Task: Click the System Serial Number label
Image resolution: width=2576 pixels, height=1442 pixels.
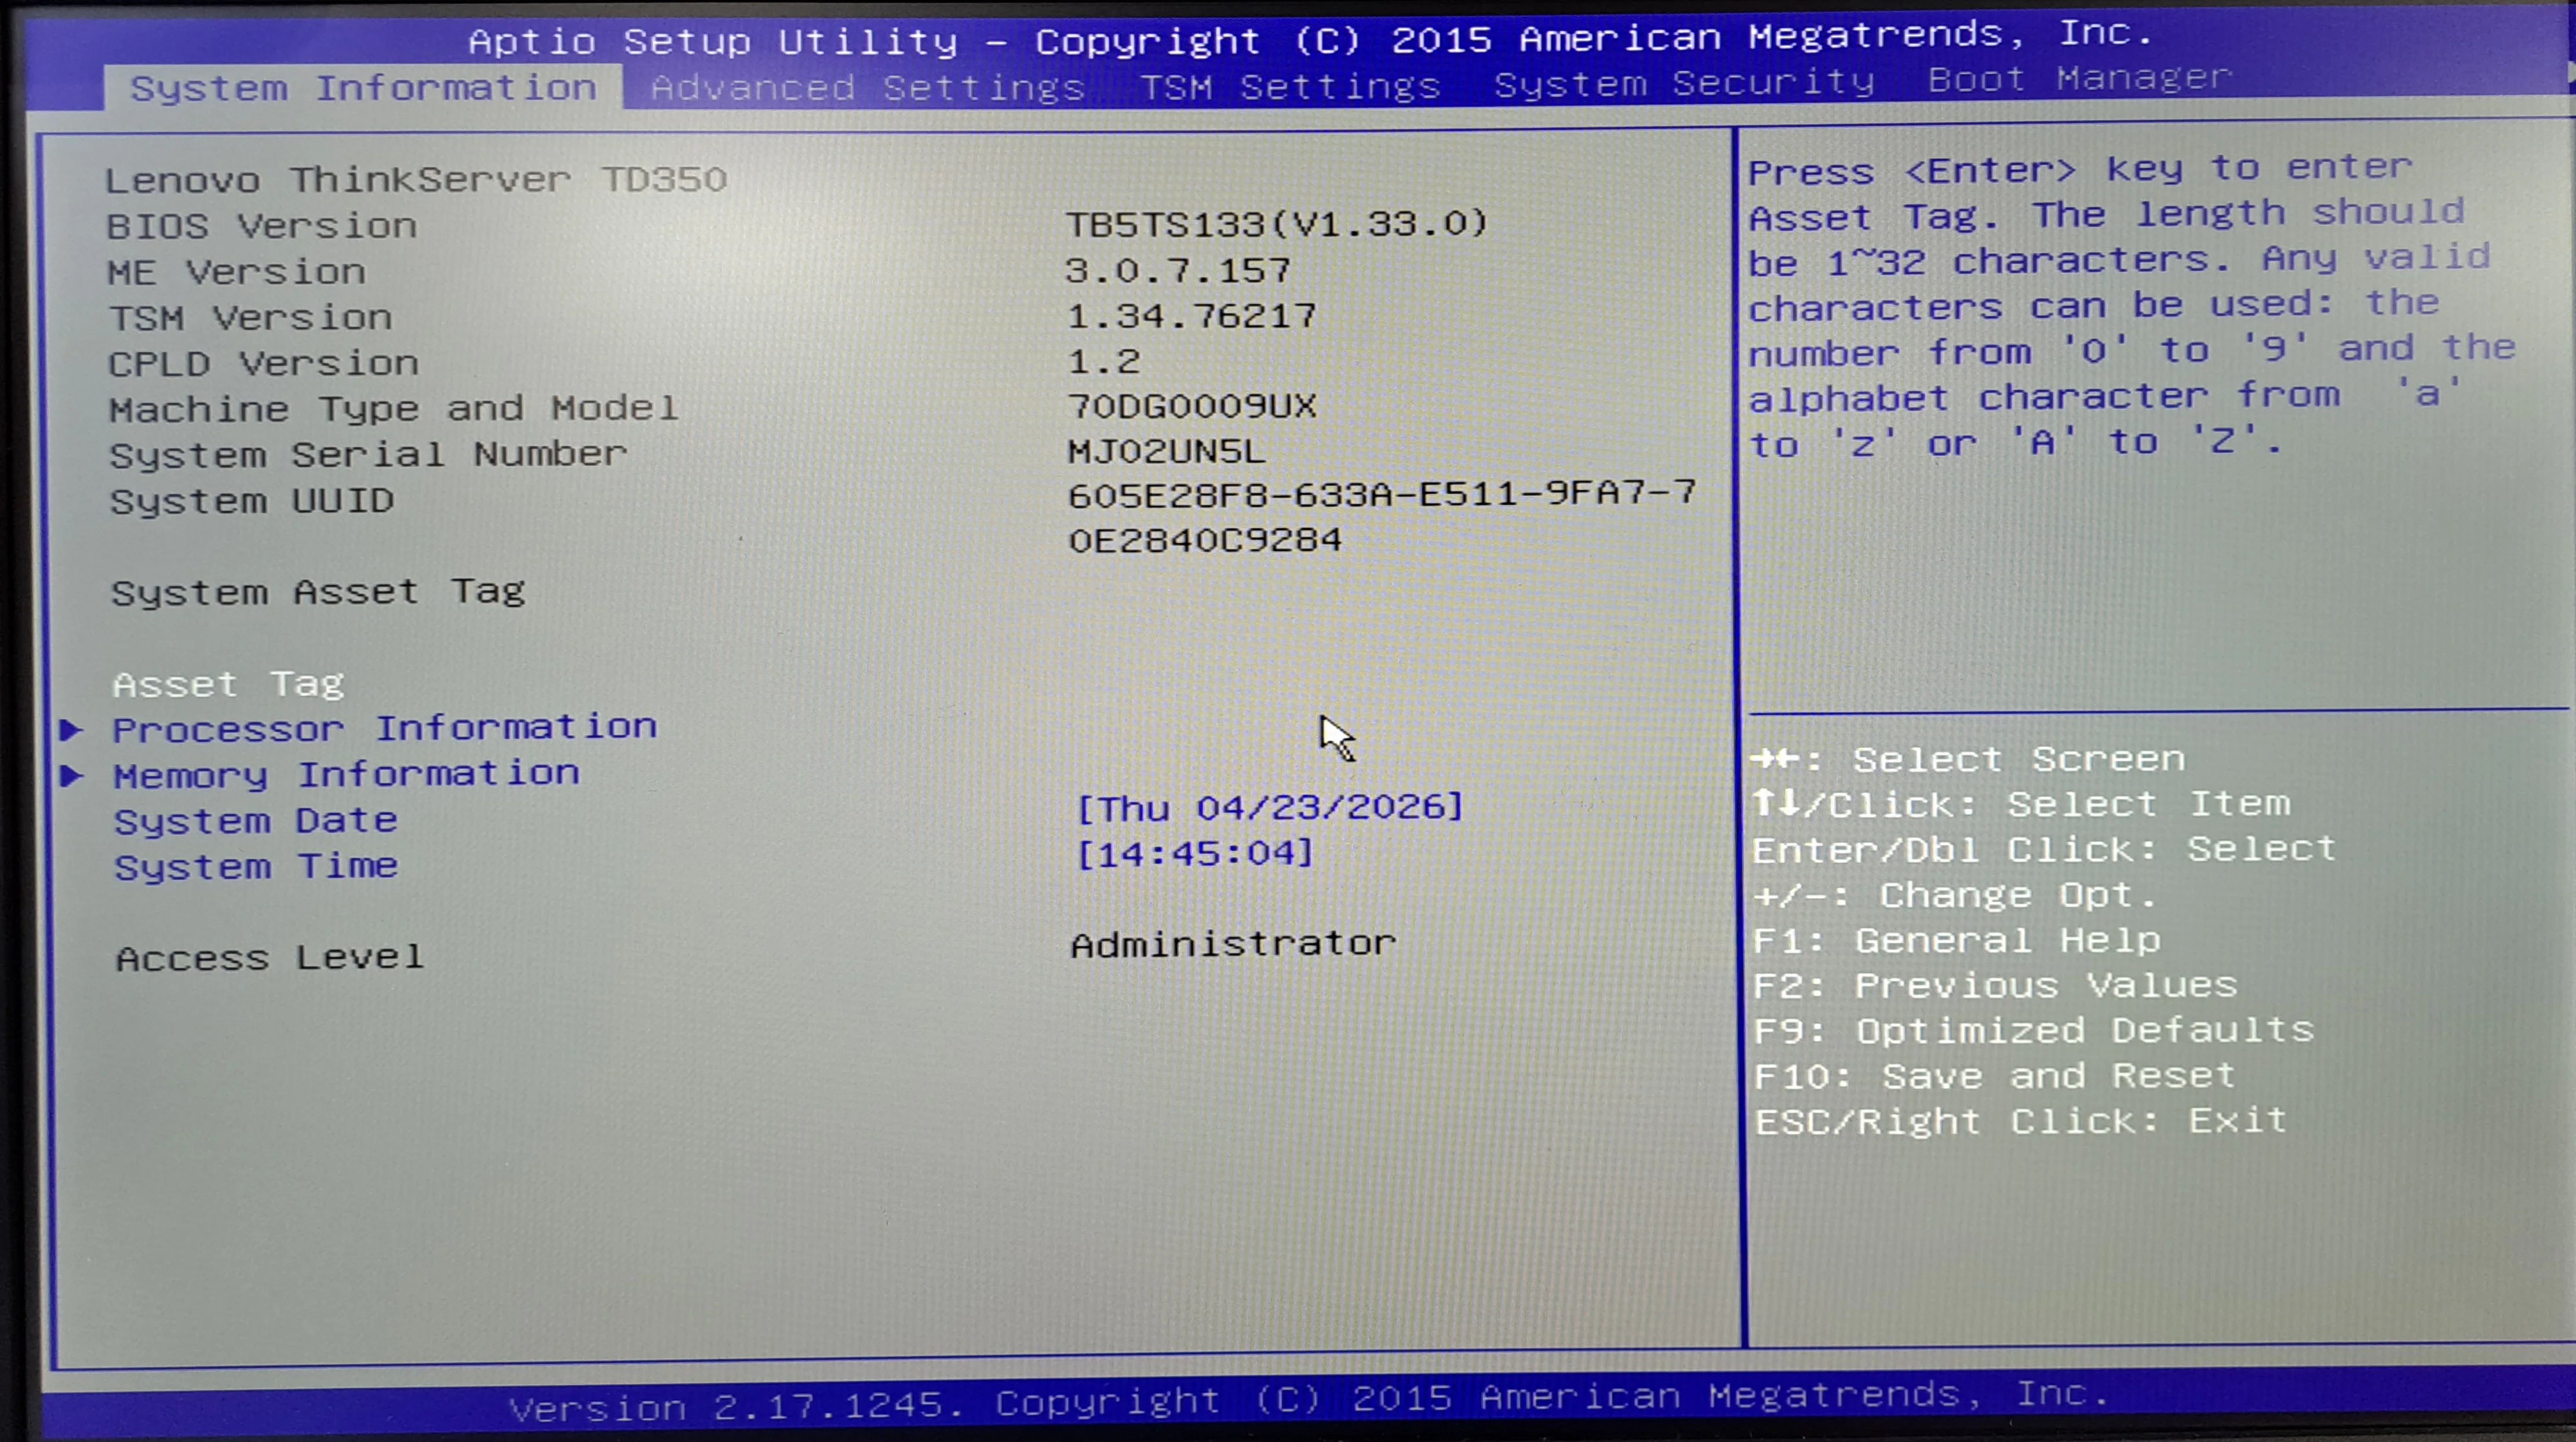Action: pyautogui.click(x=368, y=455)
